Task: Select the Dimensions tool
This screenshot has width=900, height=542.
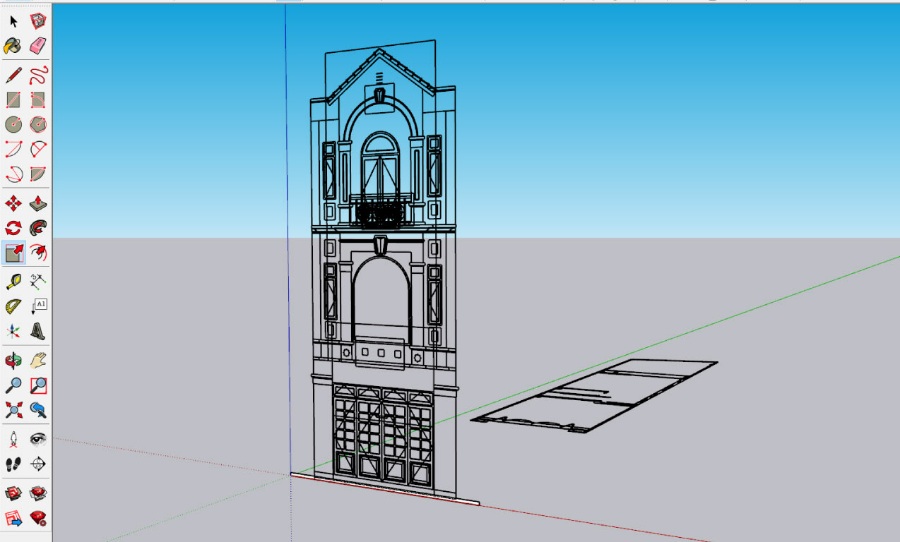Action: pos(38,282)
